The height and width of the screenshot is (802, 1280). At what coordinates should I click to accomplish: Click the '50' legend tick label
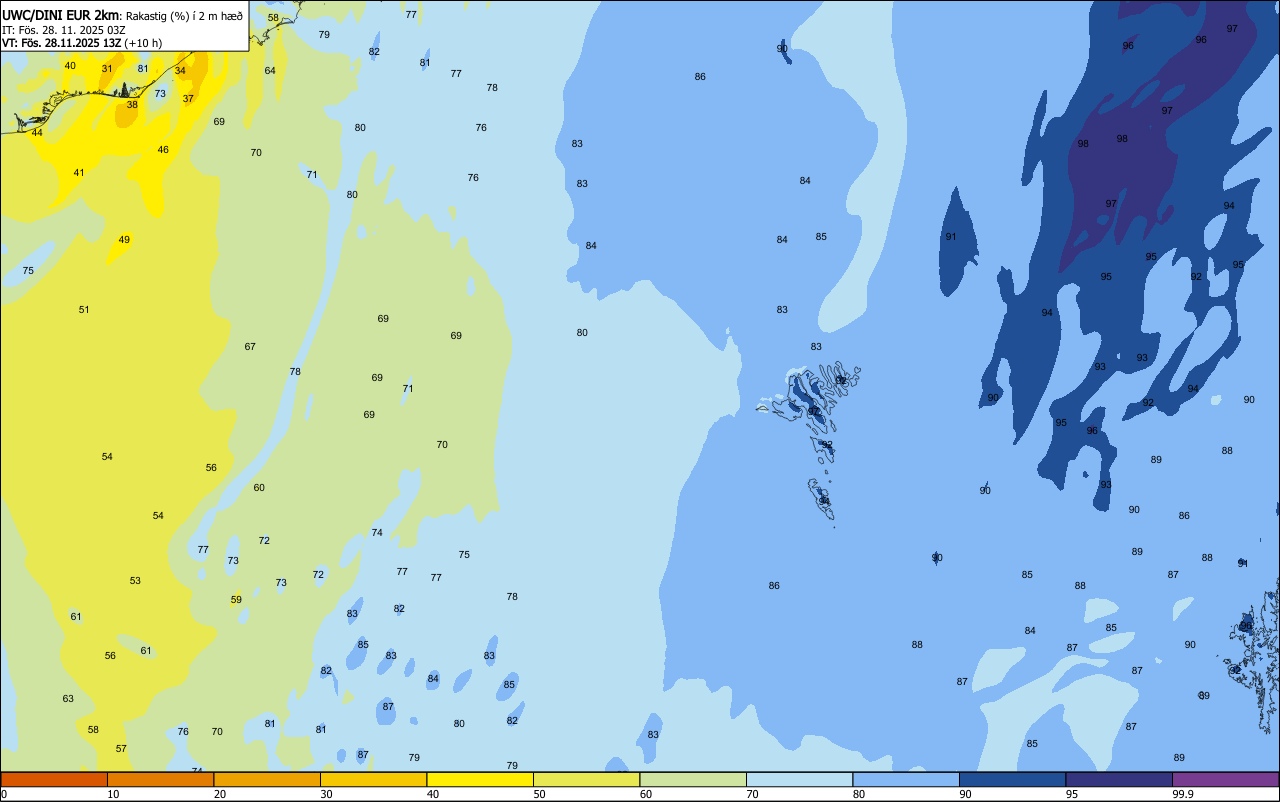point(539,794)
